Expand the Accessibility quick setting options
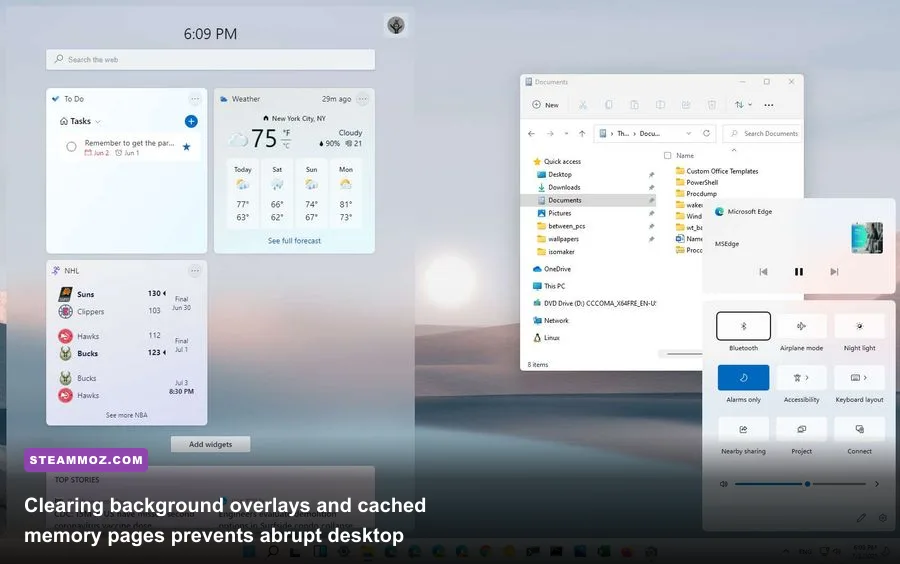 click(x=807, y=378)
